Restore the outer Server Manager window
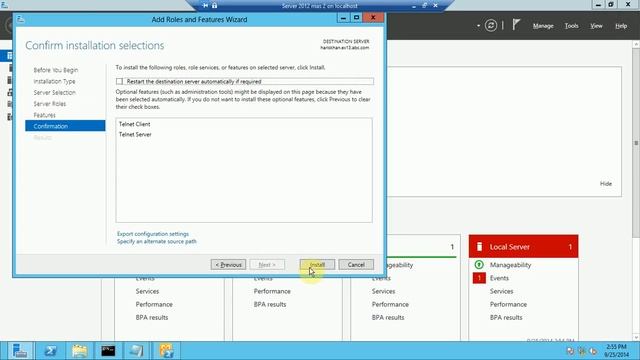640x360 pixels. [x=611, y=4]
